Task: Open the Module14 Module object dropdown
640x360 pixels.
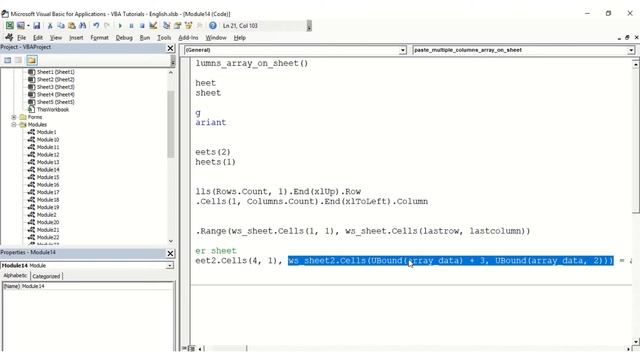Action: [170, 266]
